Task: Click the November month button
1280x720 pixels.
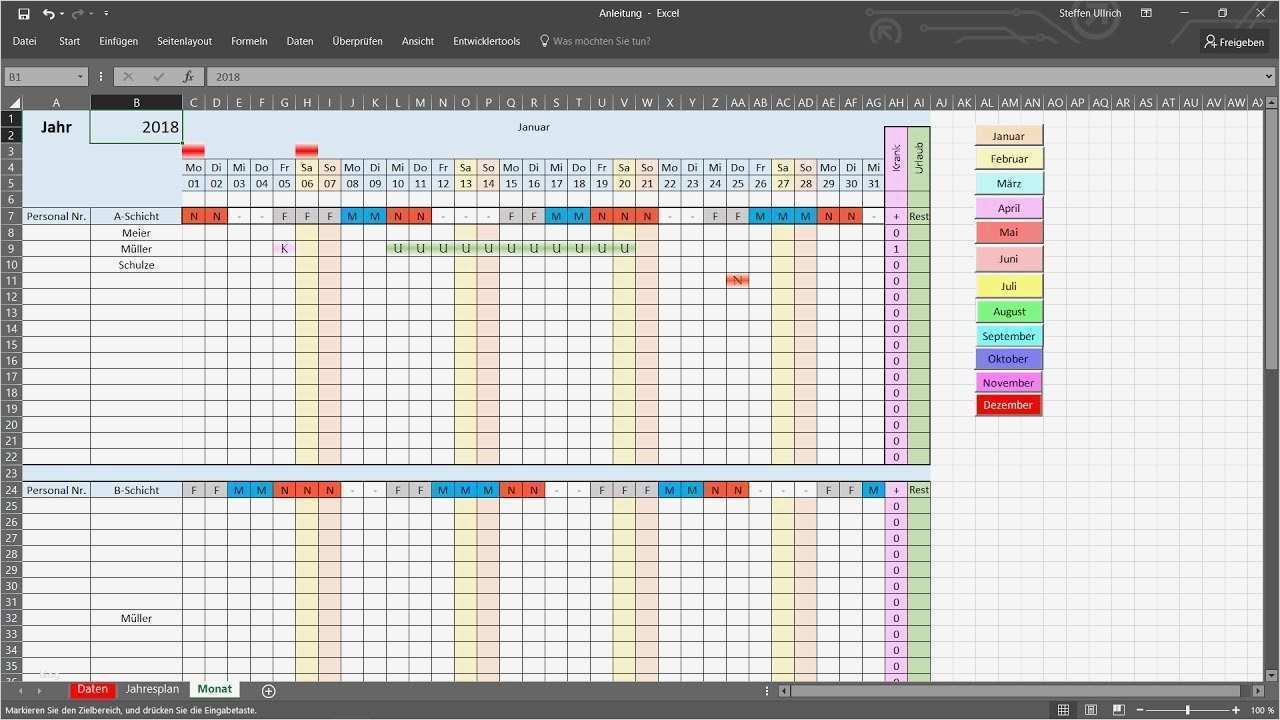Action: pyautogui.click(x=1008, y=382)
